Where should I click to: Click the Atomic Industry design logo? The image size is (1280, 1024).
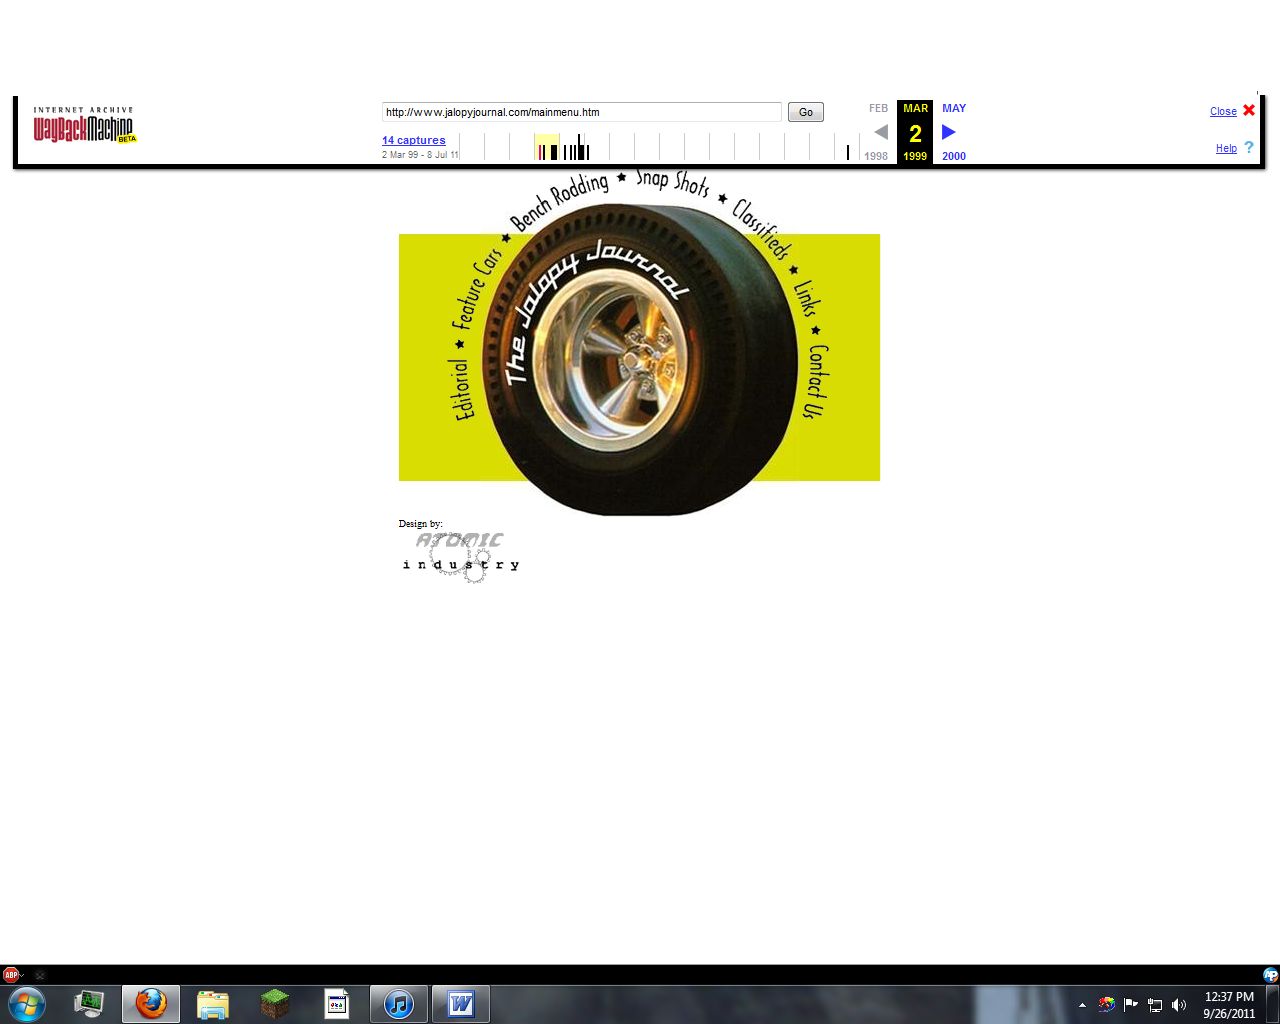[461, 556]
